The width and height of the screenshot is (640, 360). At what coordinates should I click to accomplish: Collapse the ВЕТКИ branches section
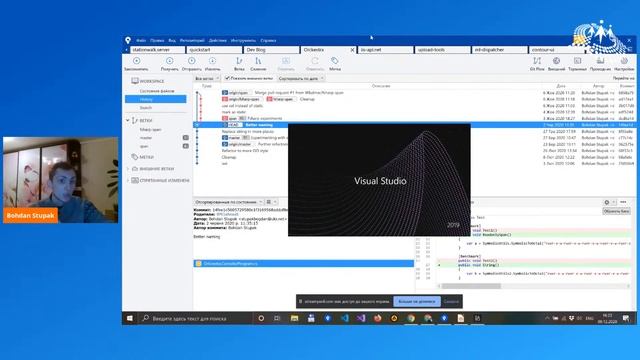128,120
